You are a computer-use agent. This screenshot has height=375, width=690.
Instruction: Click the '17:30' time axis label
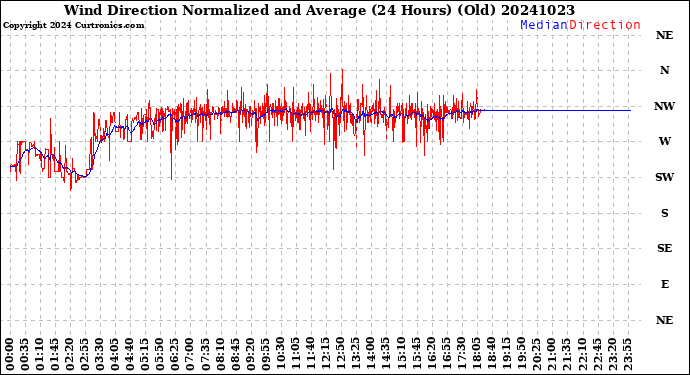click(x=462, y=354)
